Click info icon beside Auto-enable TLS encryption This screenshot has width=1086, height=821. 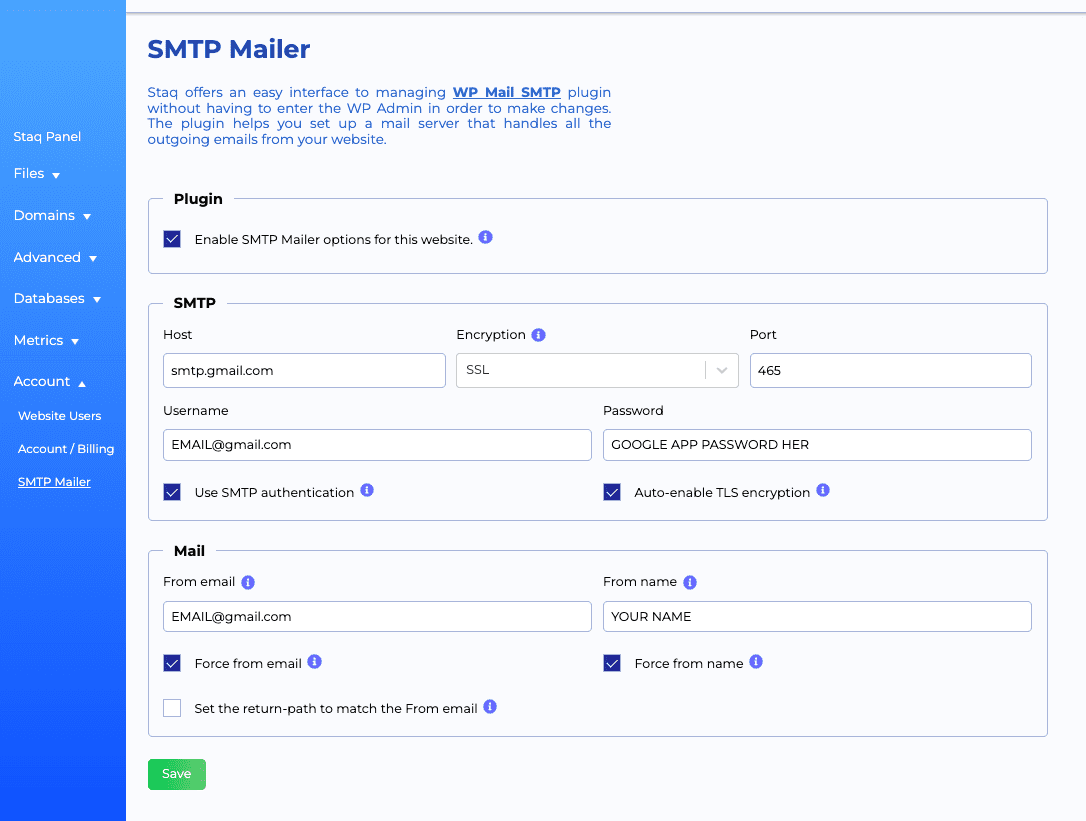[x=823, y=491]
